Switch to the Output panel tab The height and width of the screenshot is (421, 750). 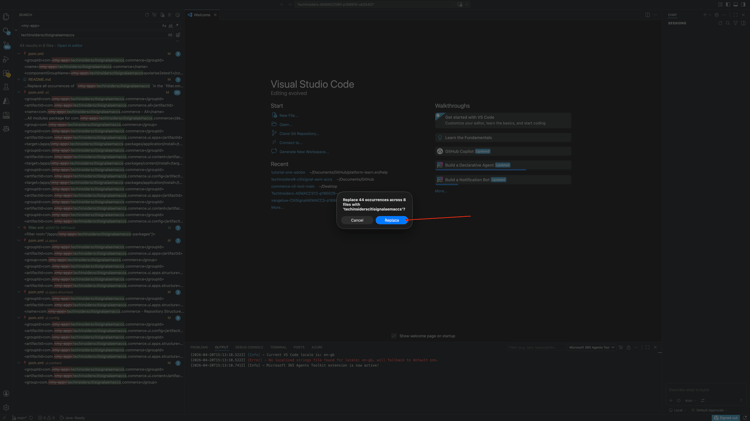[221, 347]
